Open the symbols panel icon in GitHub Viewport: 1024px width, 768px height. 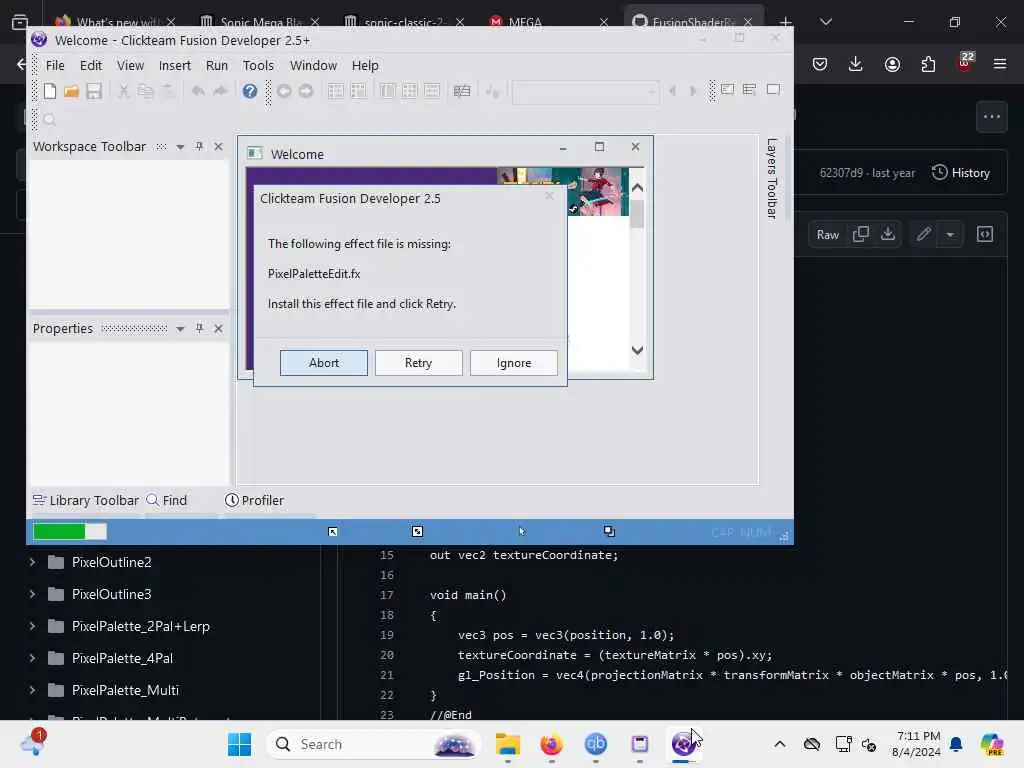[985, 234]
